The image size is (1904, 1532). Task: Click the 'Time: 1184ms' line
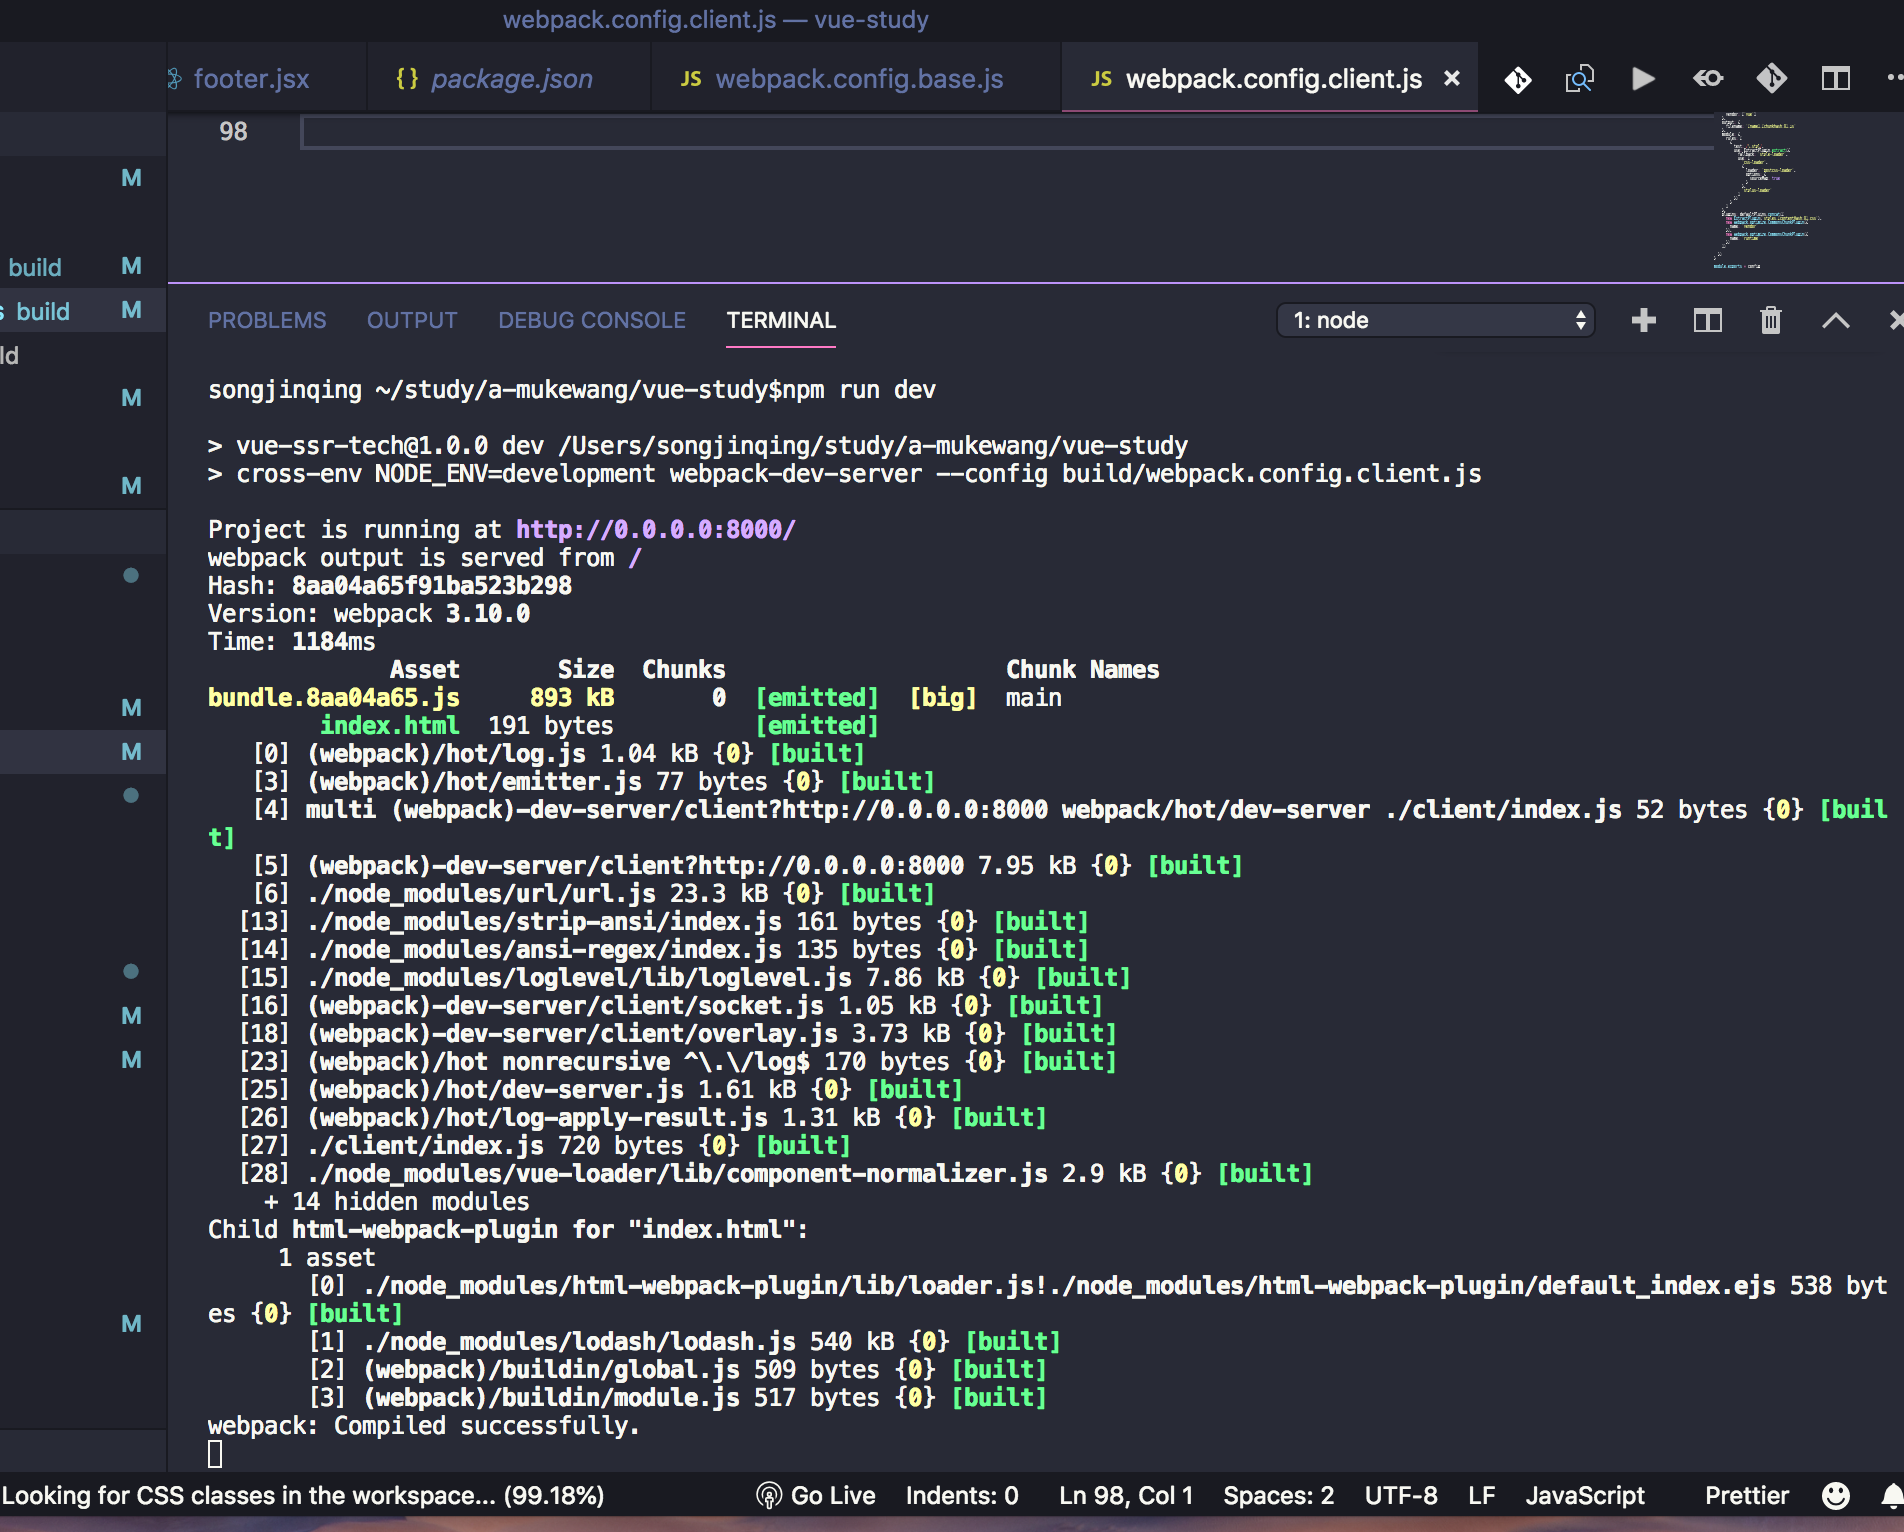292,642
